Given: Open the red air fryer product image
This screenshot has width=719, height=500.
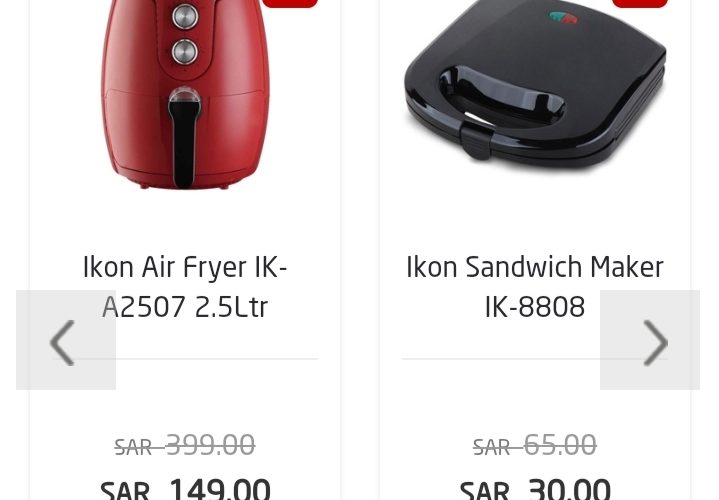Looking at the screenshot, I should coord(185,94).
